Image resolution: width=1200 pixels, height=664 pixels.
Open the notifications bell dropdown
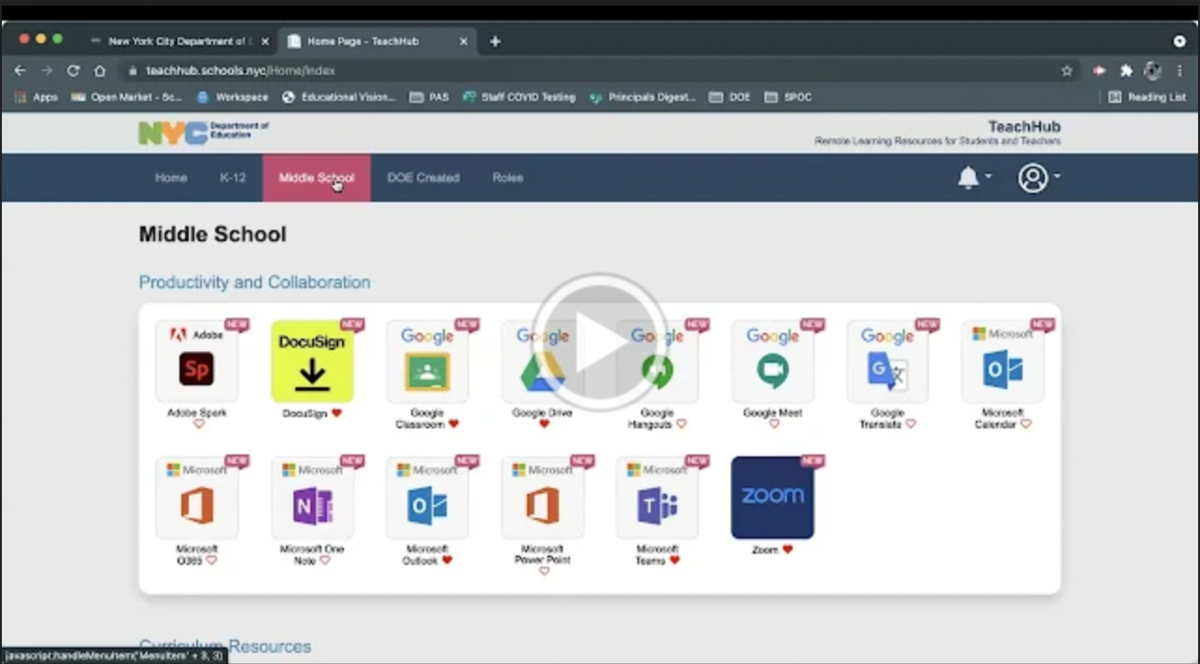tap(974, 178)
